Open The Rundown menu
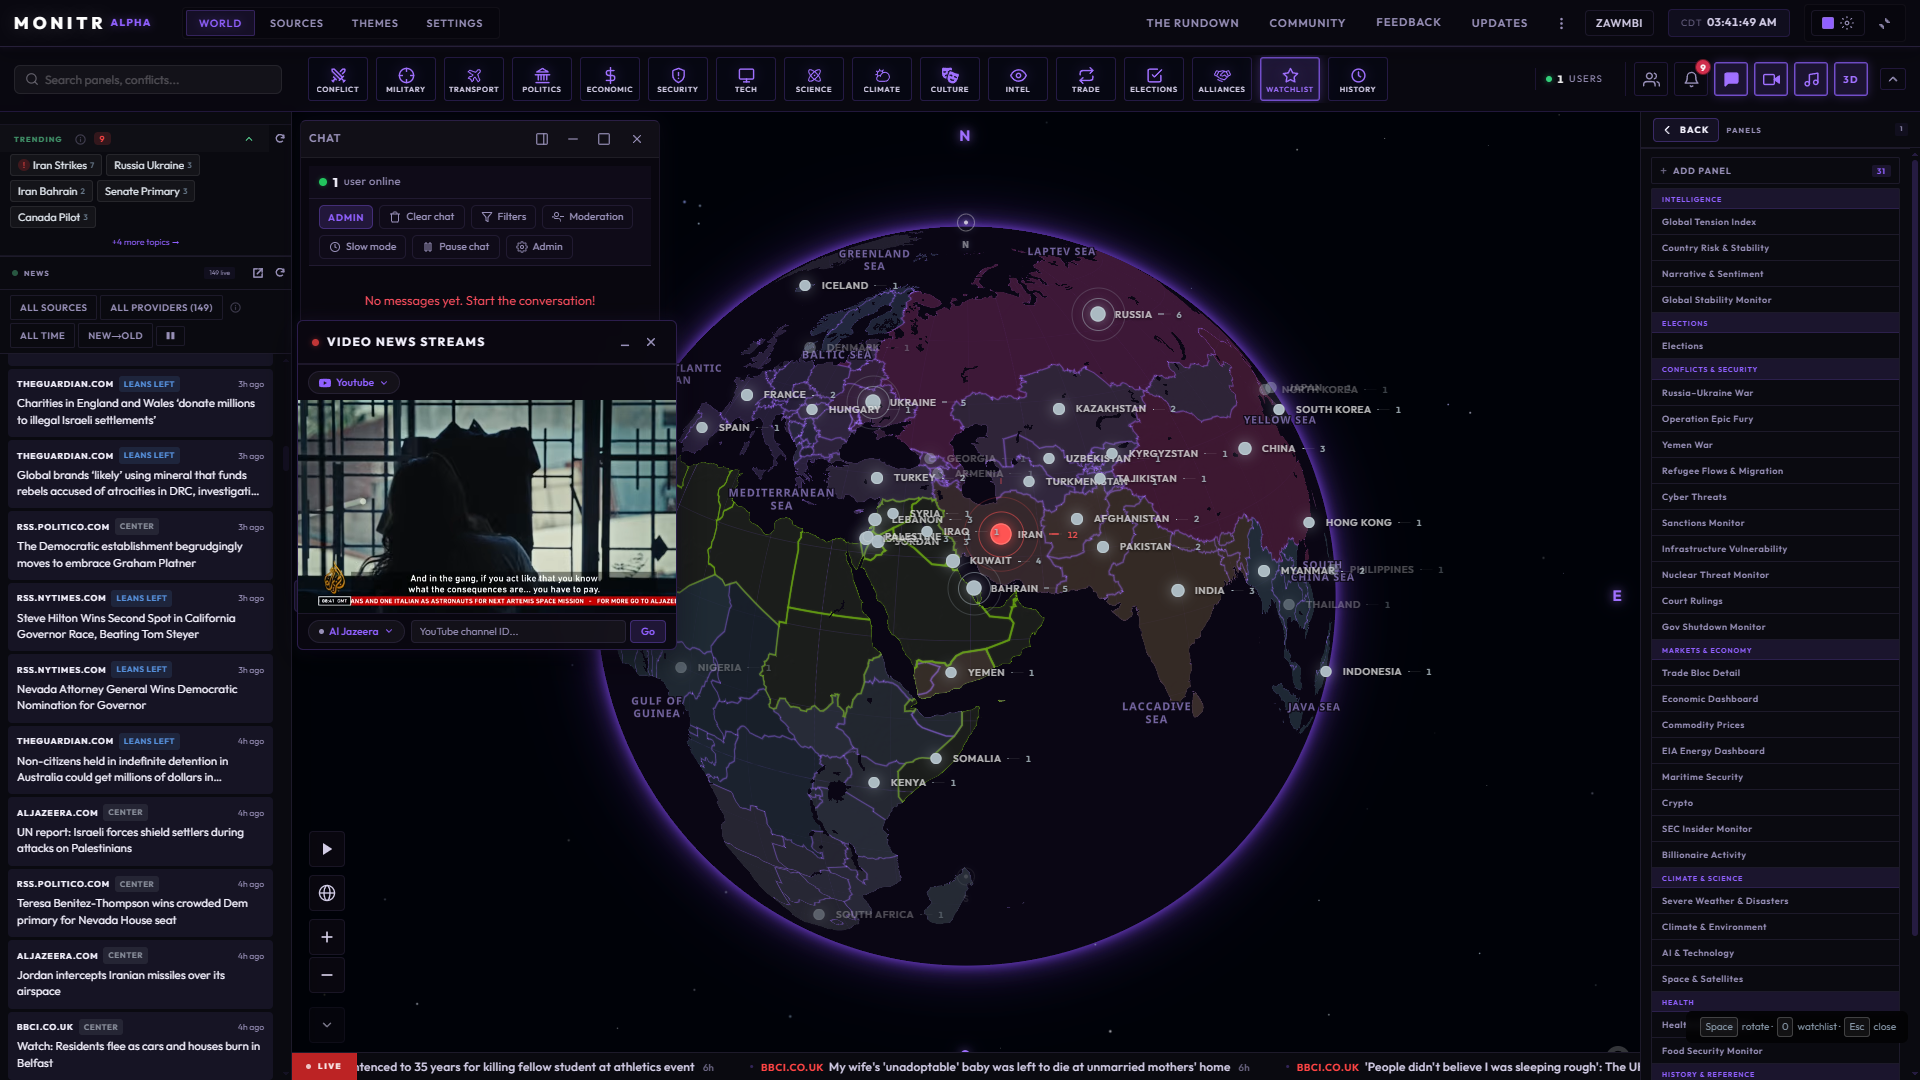1920x1080 pixels. pos(1193,23)
